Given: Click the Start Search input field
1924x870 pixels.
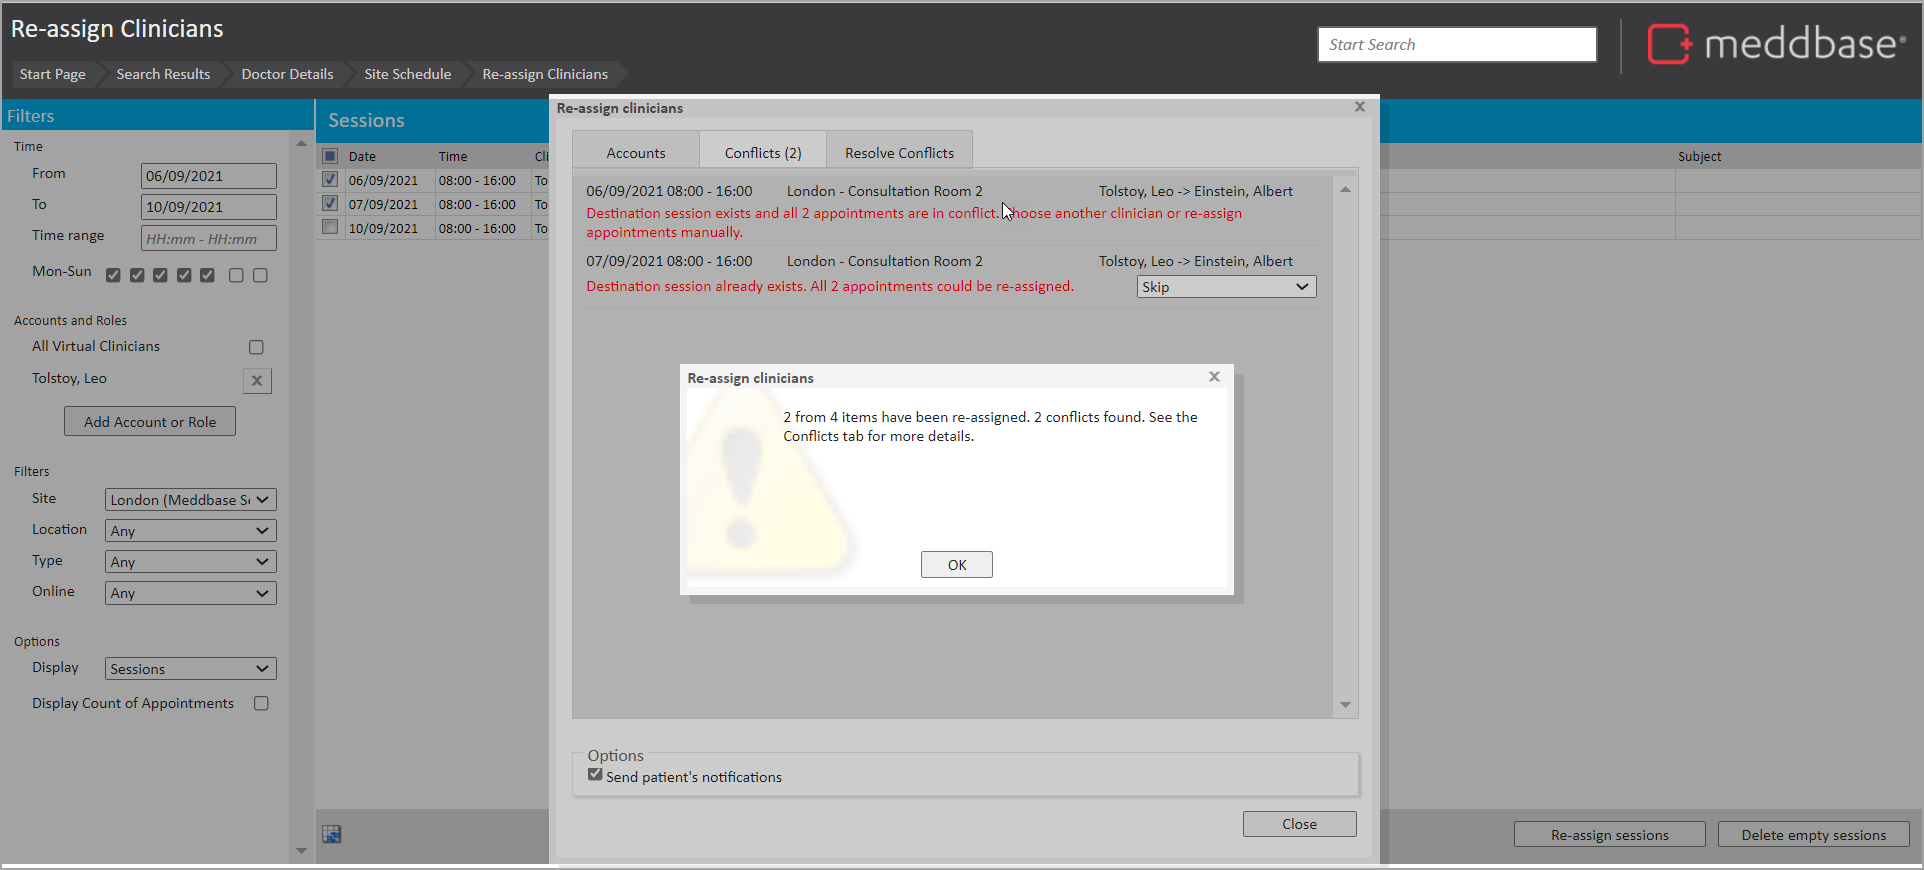Looking at the screenshot, I should point(1456,45).
